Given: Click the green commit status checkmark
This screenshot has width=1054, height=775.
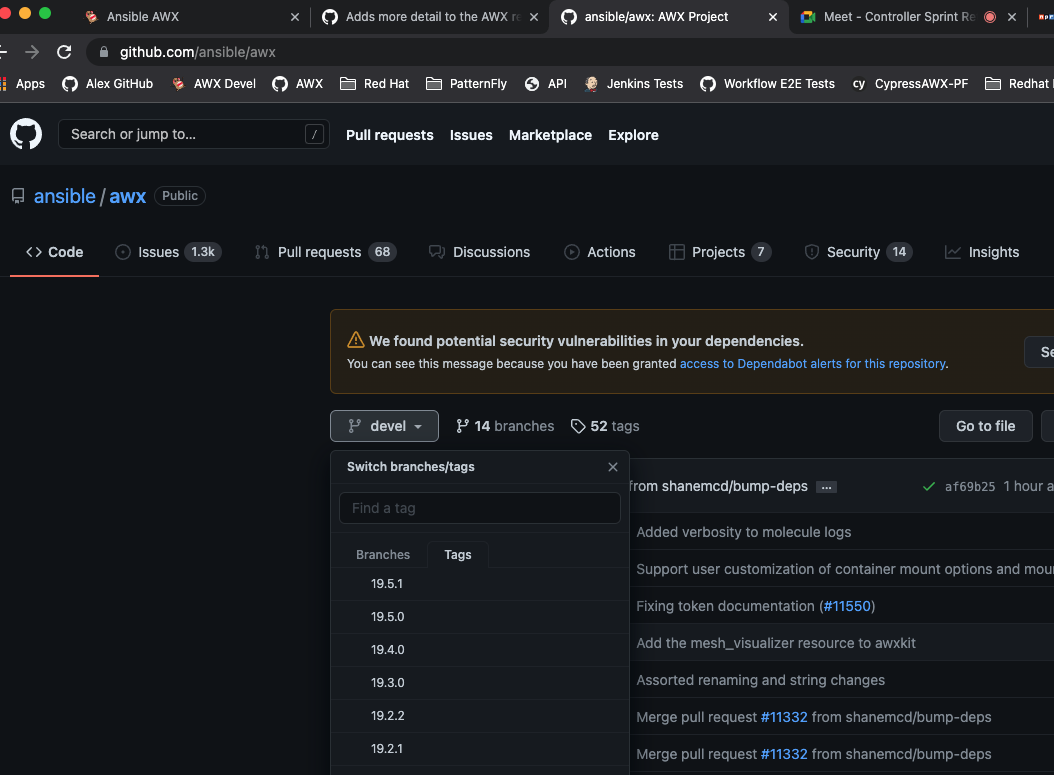Looking at the screenshot, I should [x=929, y=487].
